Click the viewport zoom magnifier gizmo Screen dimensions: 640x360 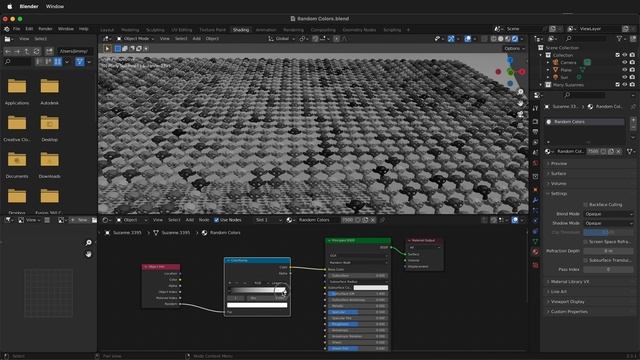click(x=520, y=92)
